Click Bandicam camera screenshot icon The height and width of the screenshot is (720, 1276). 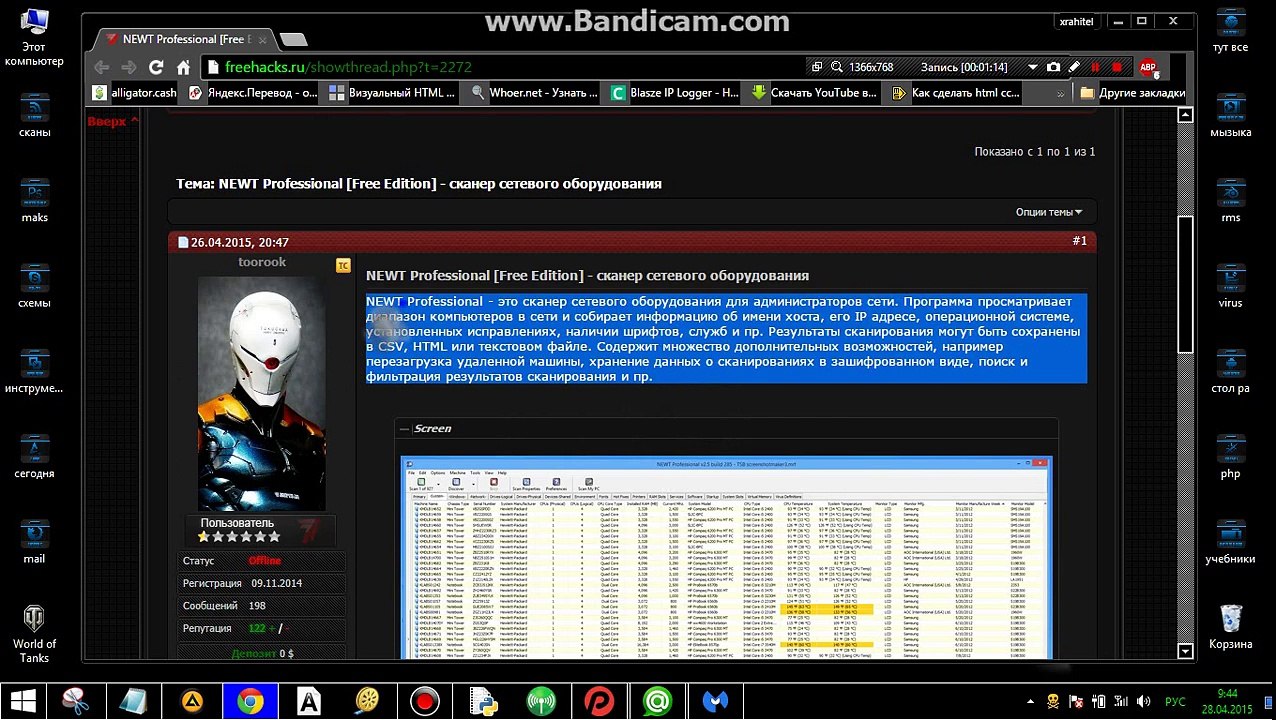tap(1053, 67)
